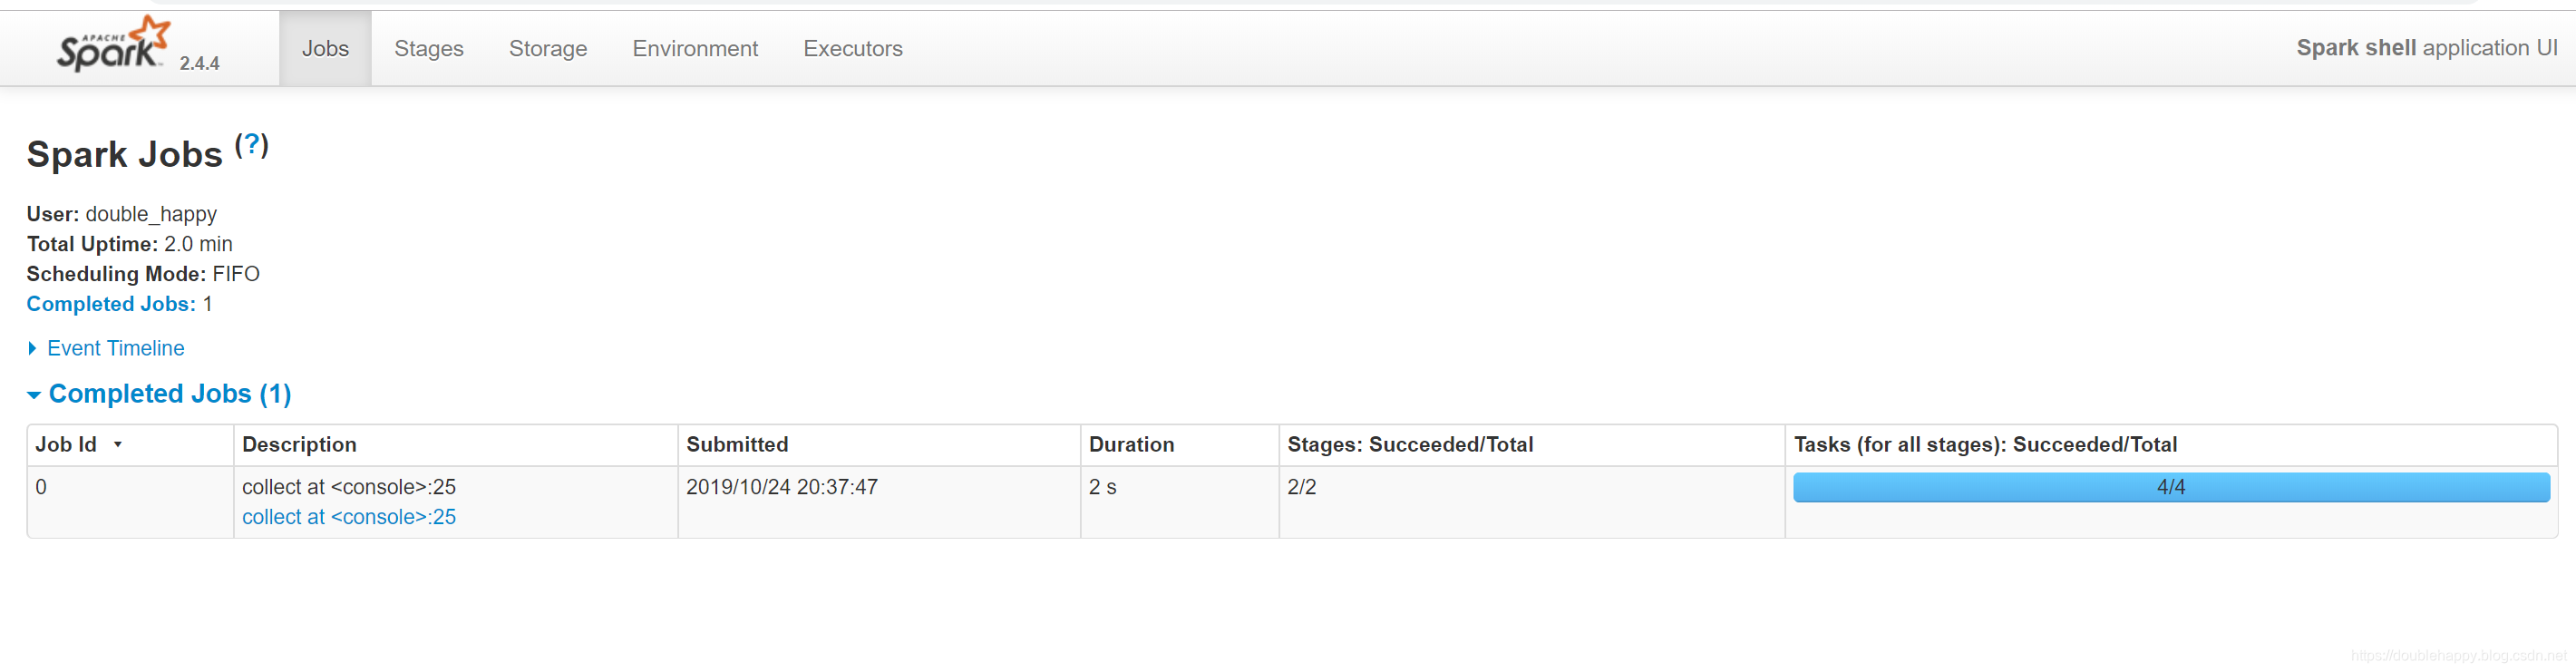This screenshot has height=672, width=2576.
Task: Sort by the Description column header
Action: [x=299, y=445]
